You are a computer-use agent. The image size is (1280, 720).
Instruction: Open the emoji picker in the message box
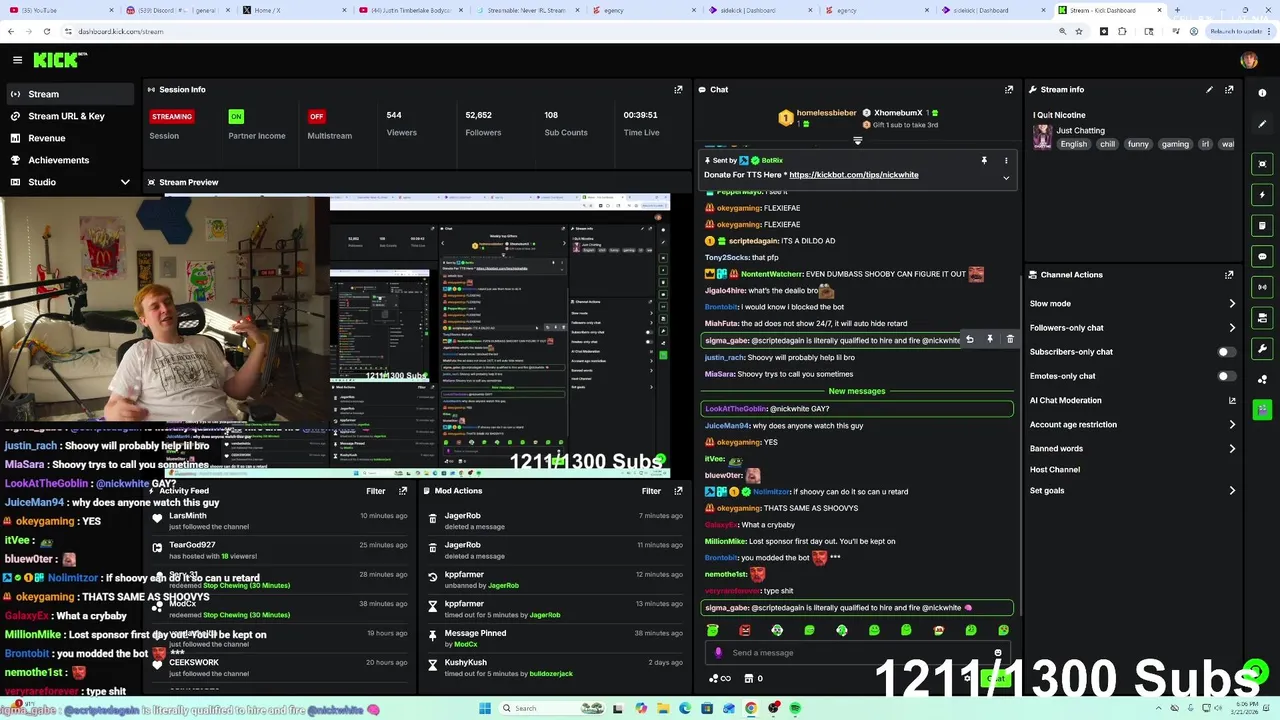click(997, 653)
